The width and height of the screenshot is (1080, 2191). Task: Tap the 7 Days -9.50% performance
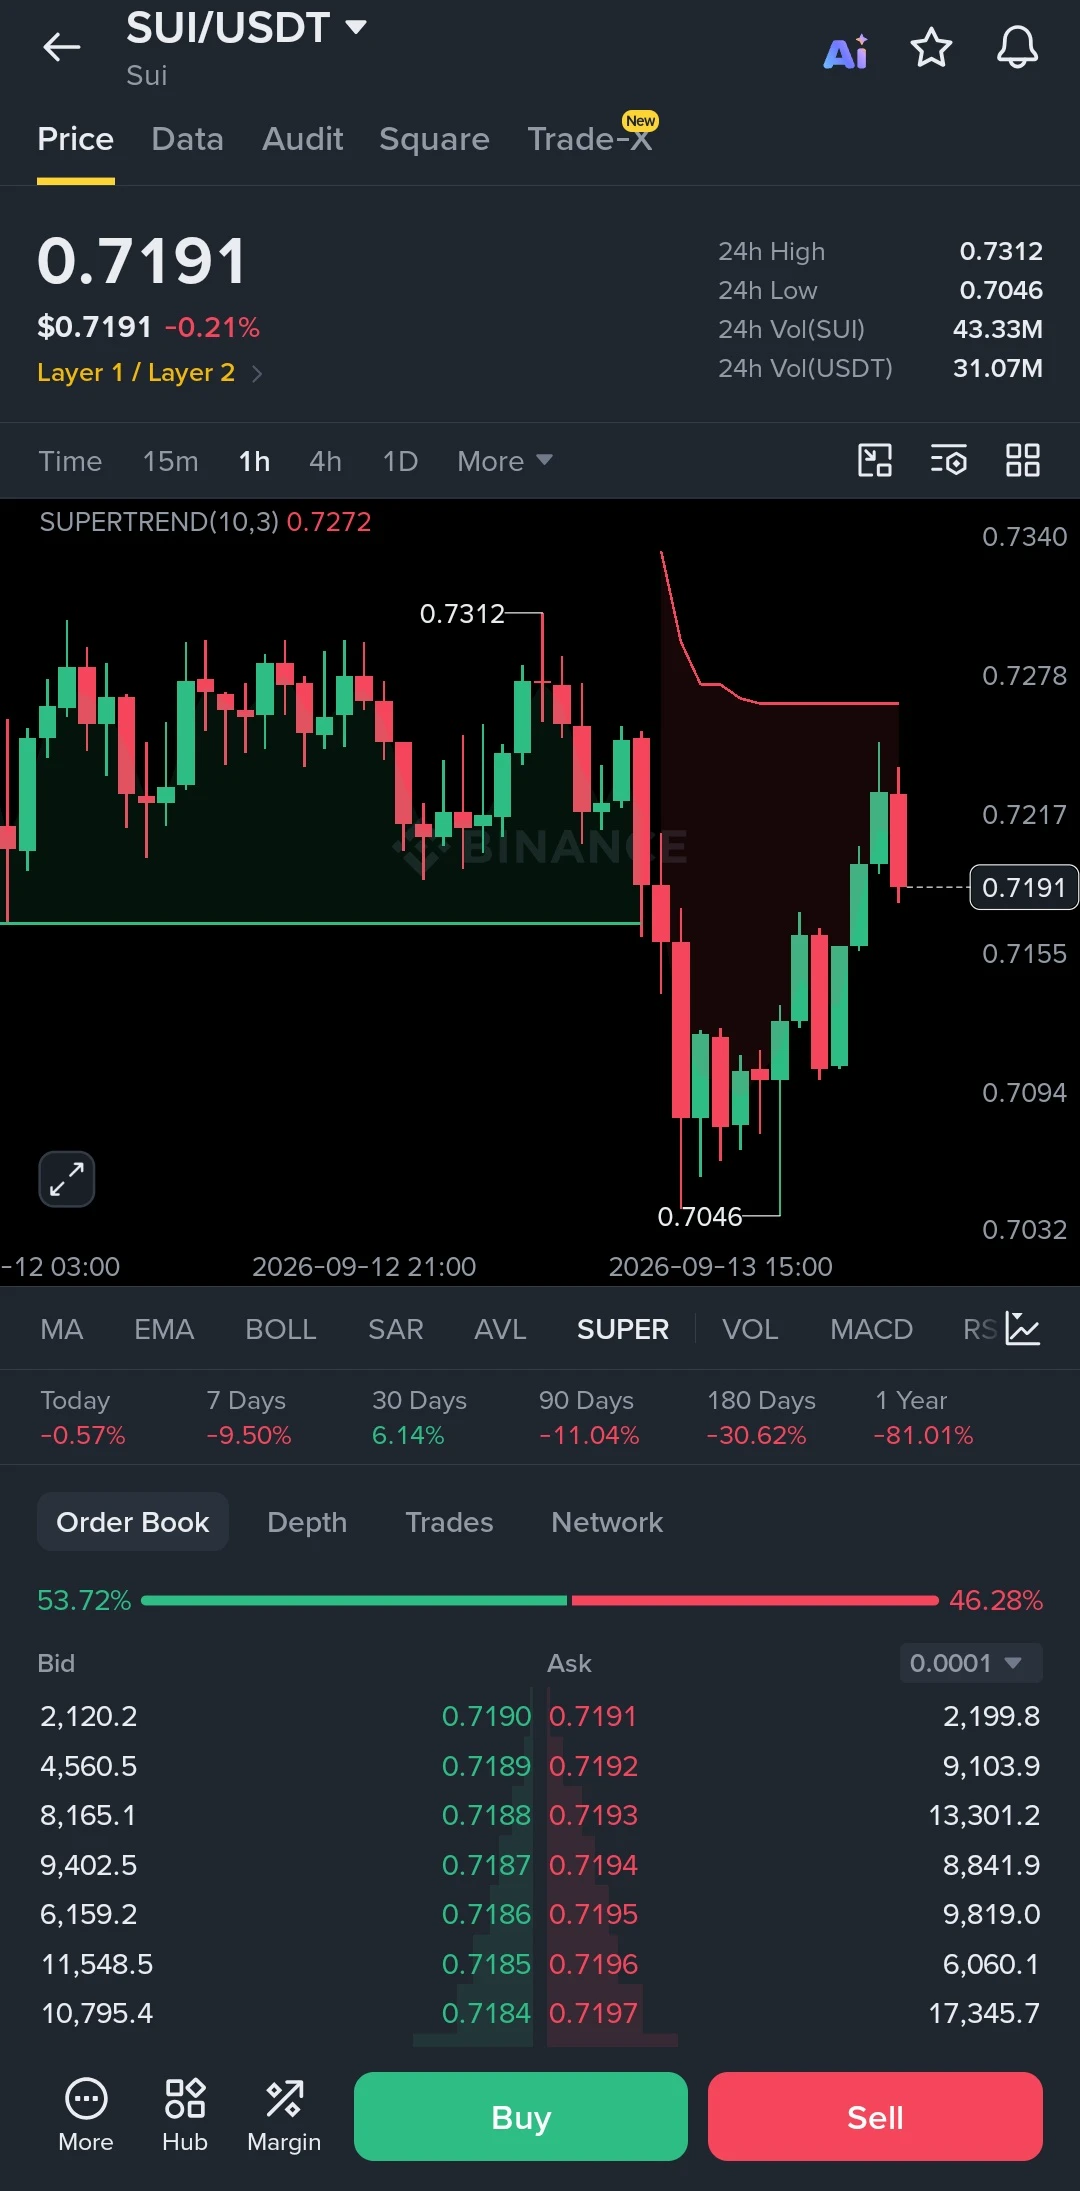(248, 1418)
